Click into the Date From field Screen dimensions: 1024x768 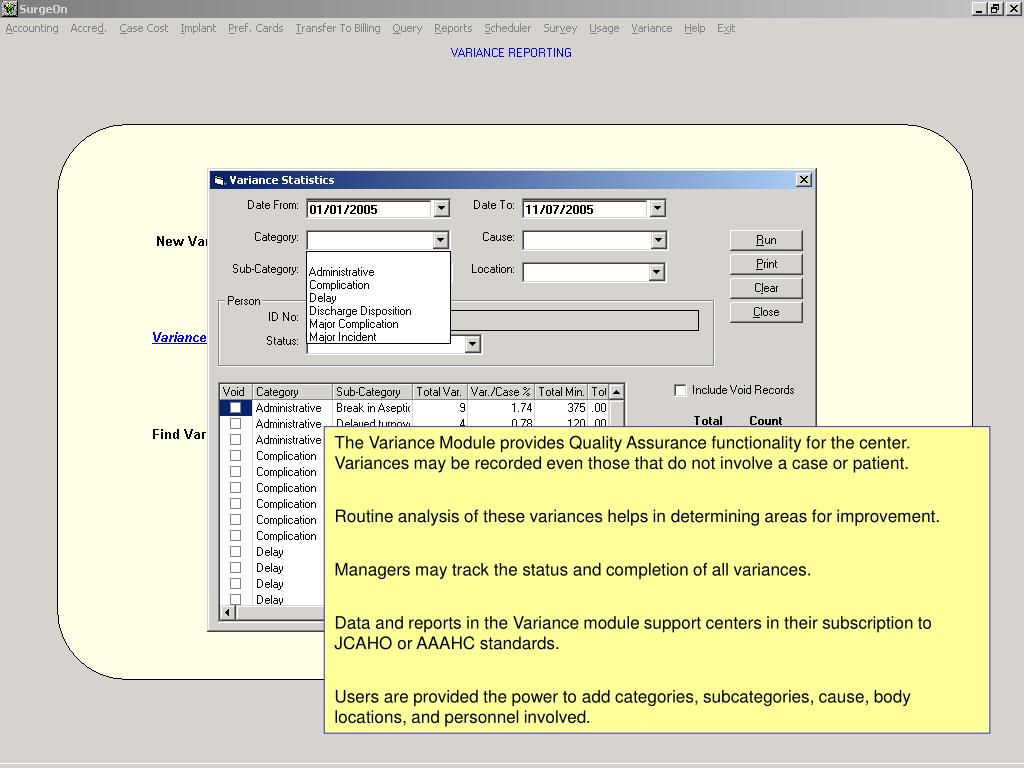pos(369,209)
